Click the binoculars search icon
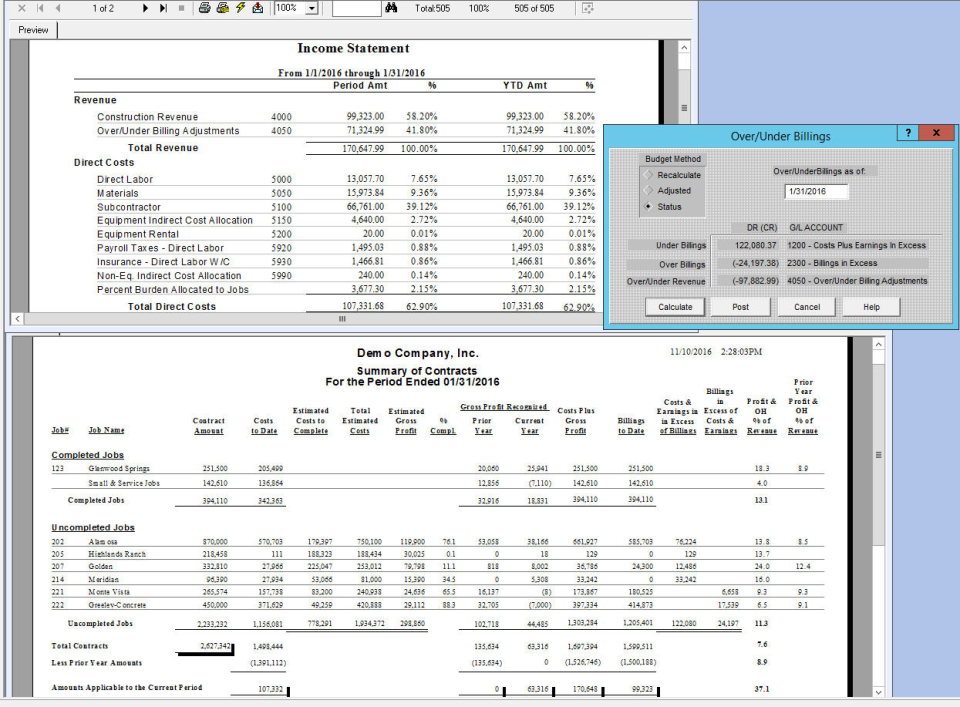 (x=391, y=8)
